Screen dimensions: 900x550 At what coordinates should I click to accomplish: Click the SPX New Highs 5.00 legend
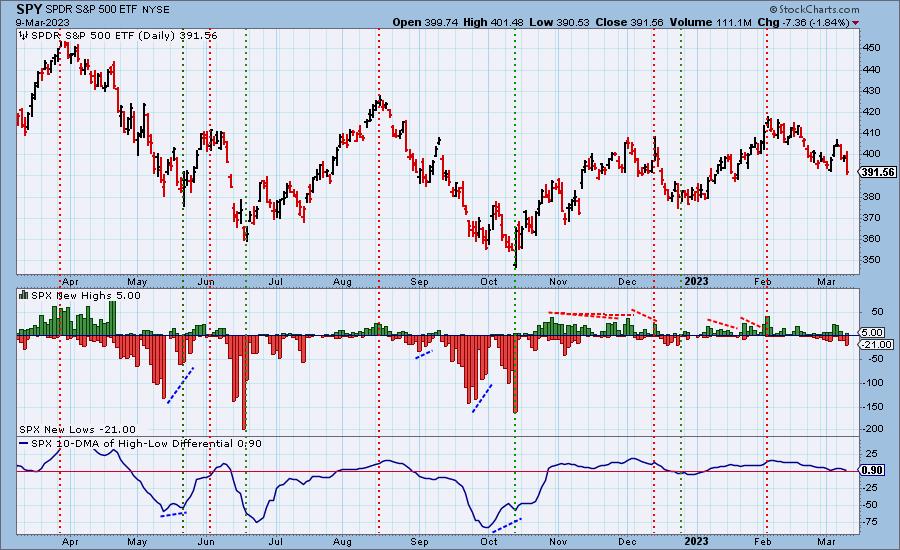click(86, 295)
